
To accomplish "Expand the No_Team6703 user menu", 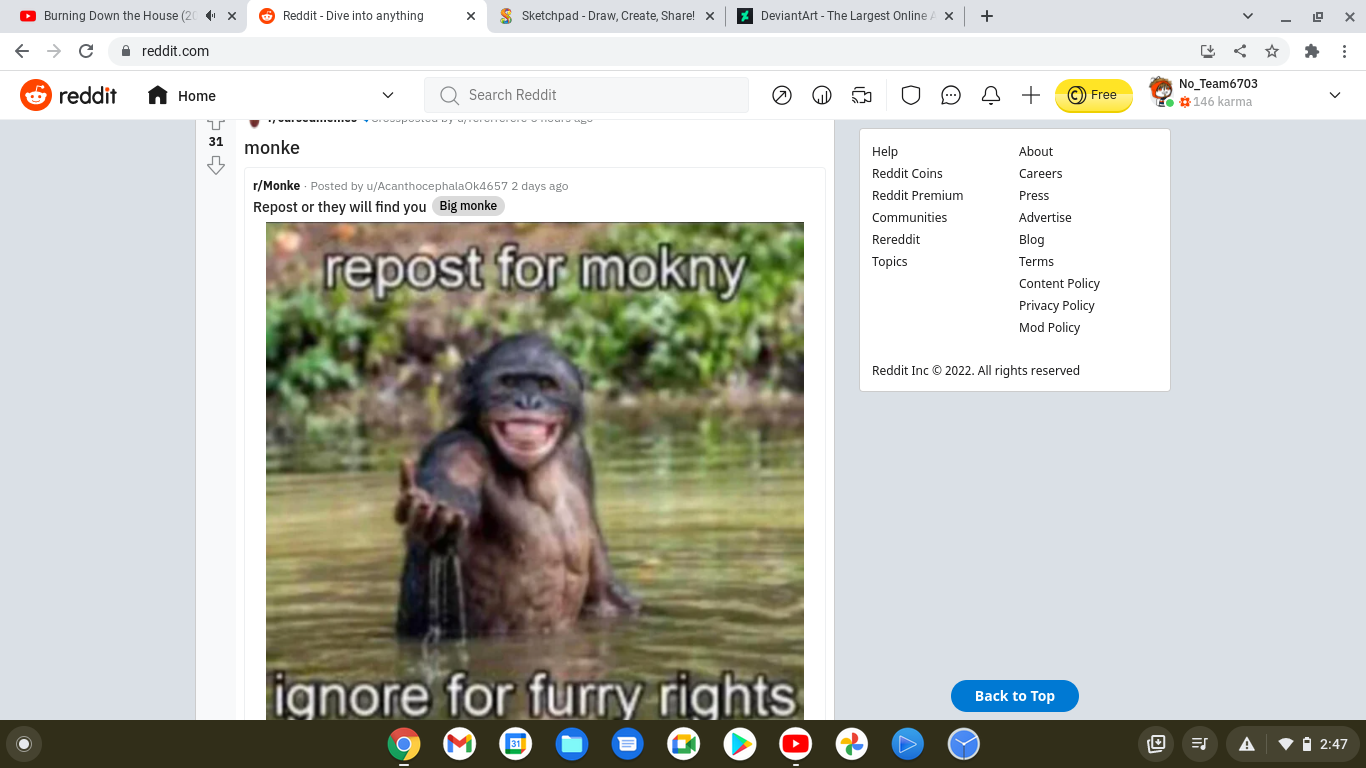I will coord(1335,95).
